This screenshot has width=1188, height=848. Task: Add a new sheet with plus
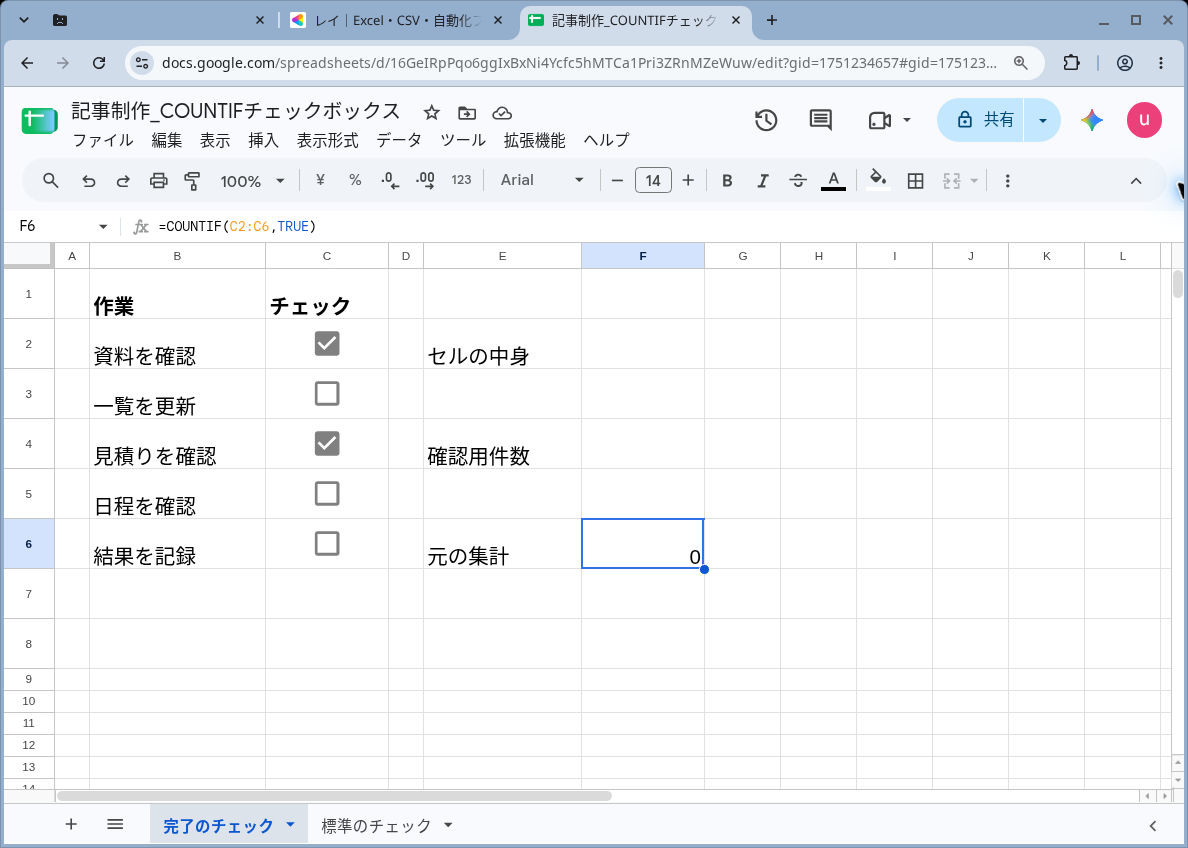pyautogui.click(x=70, y=824)
